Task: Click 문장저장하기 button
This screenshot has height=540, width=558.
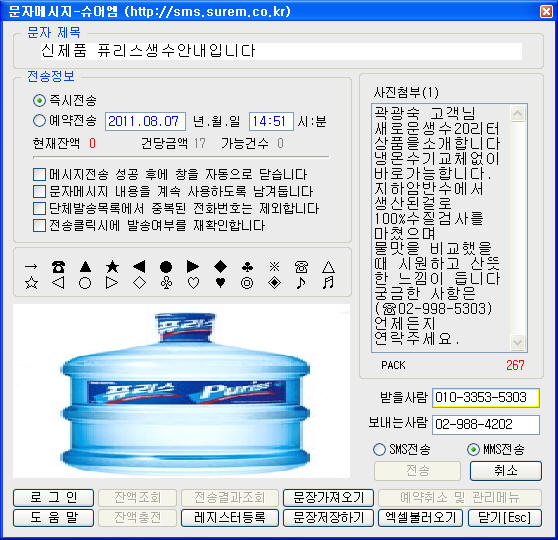Action: 328,518
